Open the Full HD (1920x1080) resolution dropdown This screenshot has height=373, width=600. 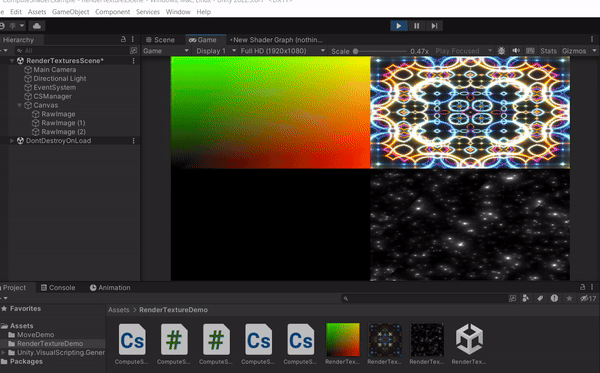point(282,51)
